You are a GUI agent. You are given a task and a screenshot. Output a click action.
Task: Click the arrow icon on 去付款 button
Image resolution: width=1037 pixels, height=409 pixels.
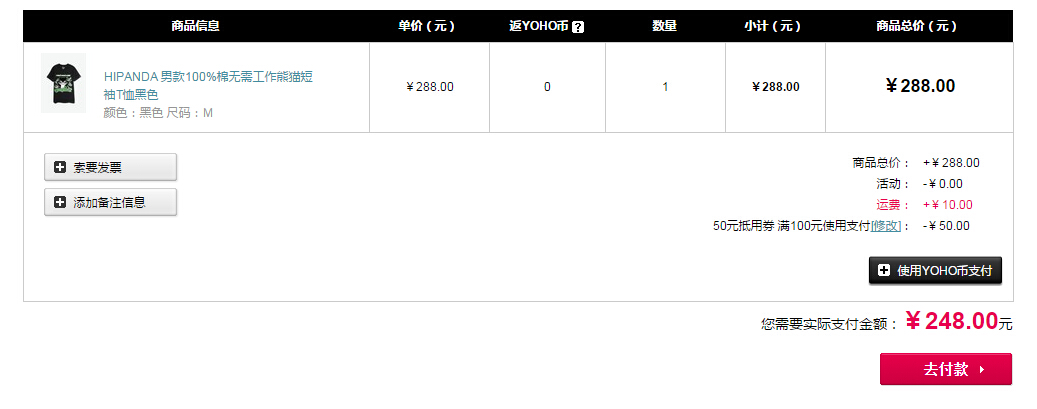(x=981, y=370)
